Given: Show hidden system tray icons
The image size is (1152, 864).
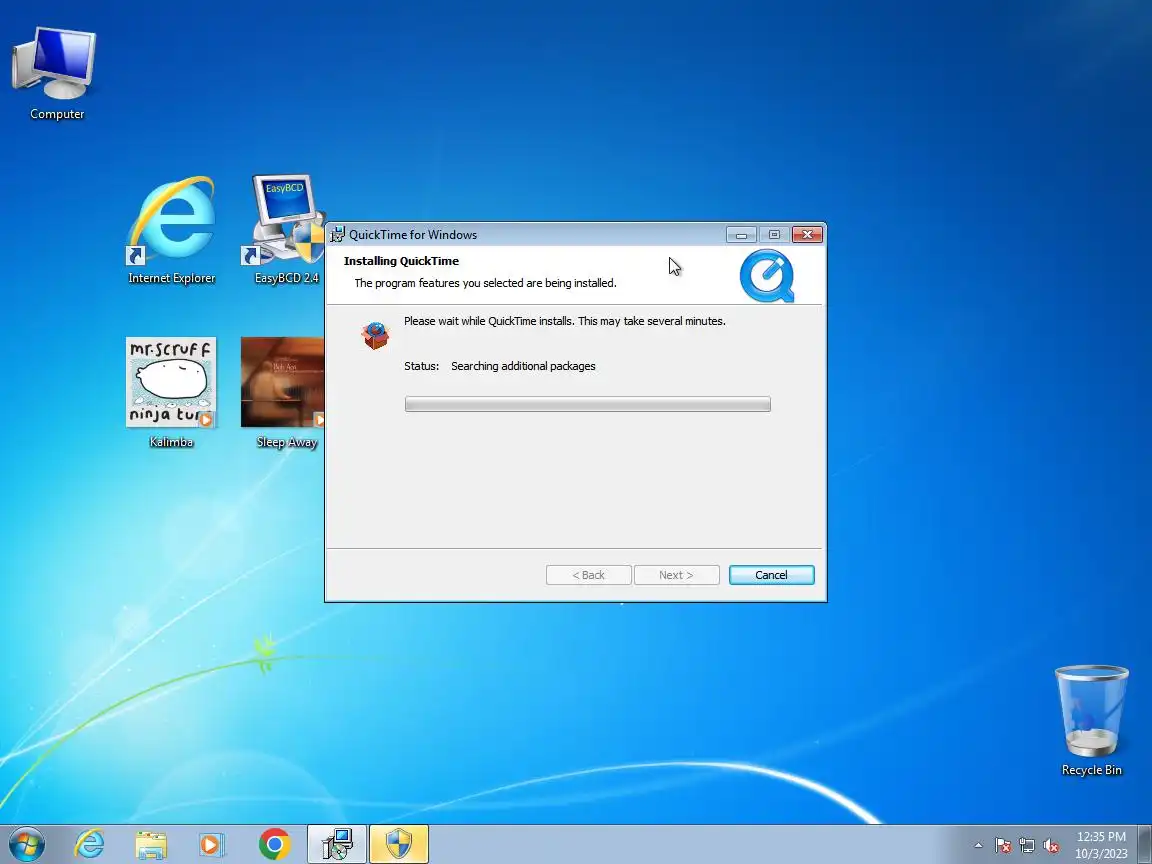Looking at the screenshot, I should (x=978, y=846).
